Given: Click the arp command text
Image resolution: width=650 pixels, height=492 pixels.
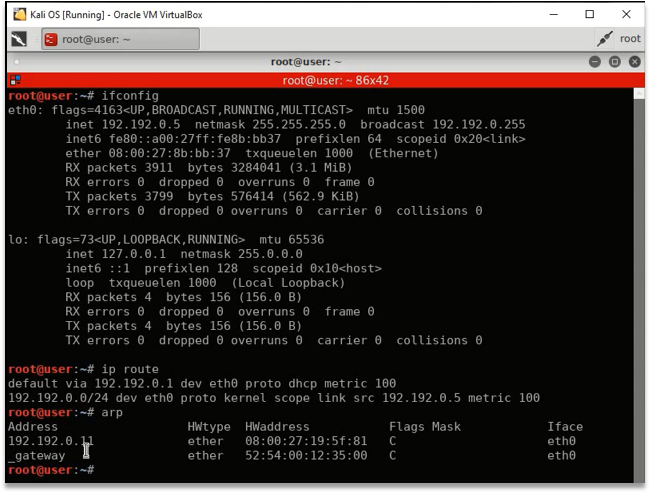Looking at the screenshot, I should point(112,413).
